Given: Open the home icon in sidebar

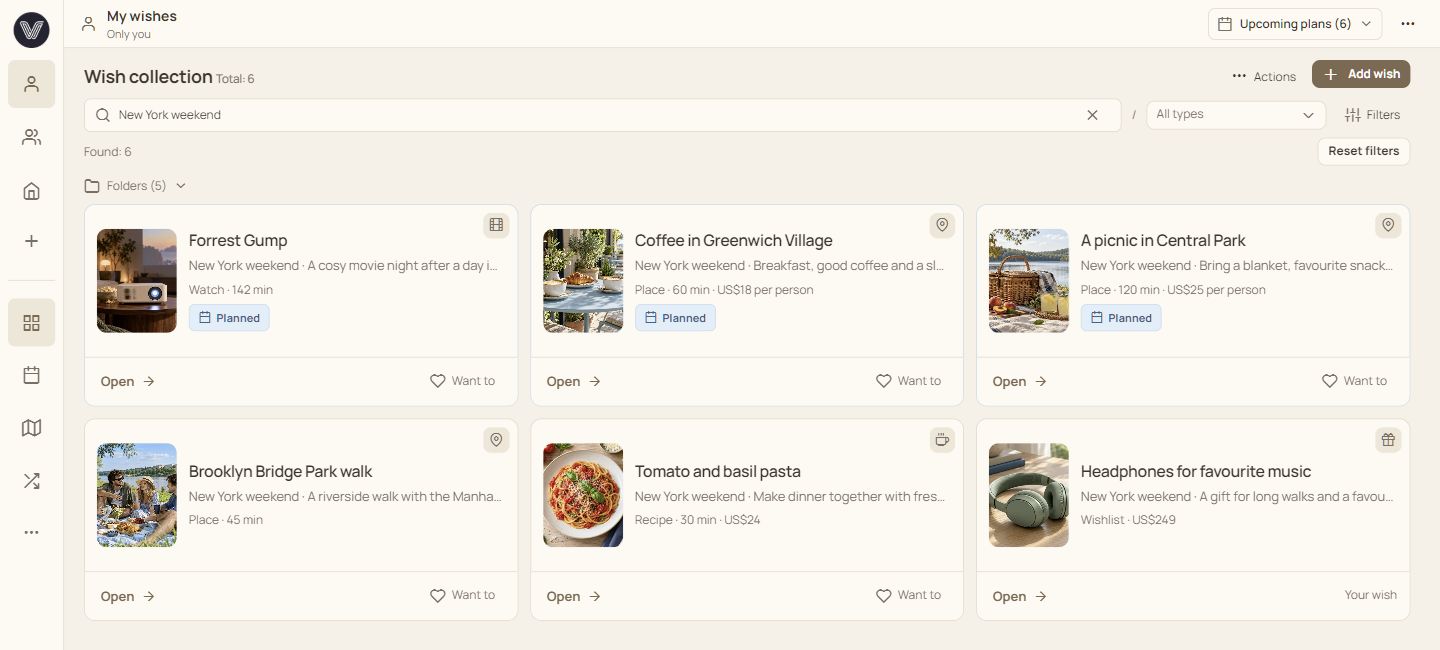Looking at the screenshot, I should click(x=31, y=190).
